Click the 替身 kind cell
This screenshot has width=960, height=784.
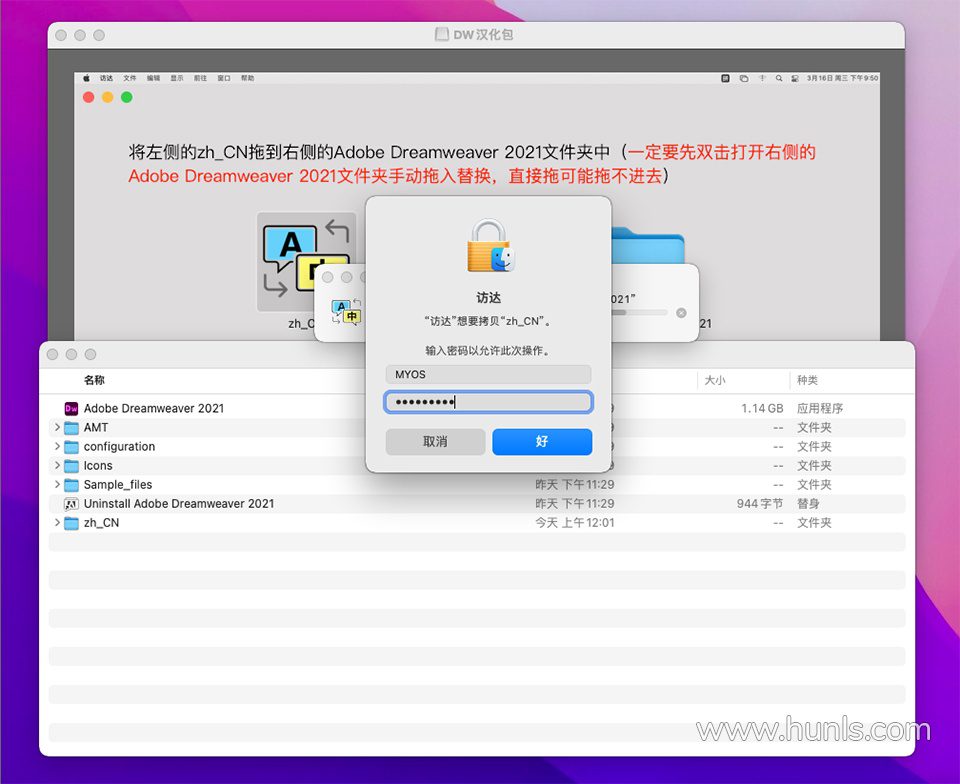[808, 504]
